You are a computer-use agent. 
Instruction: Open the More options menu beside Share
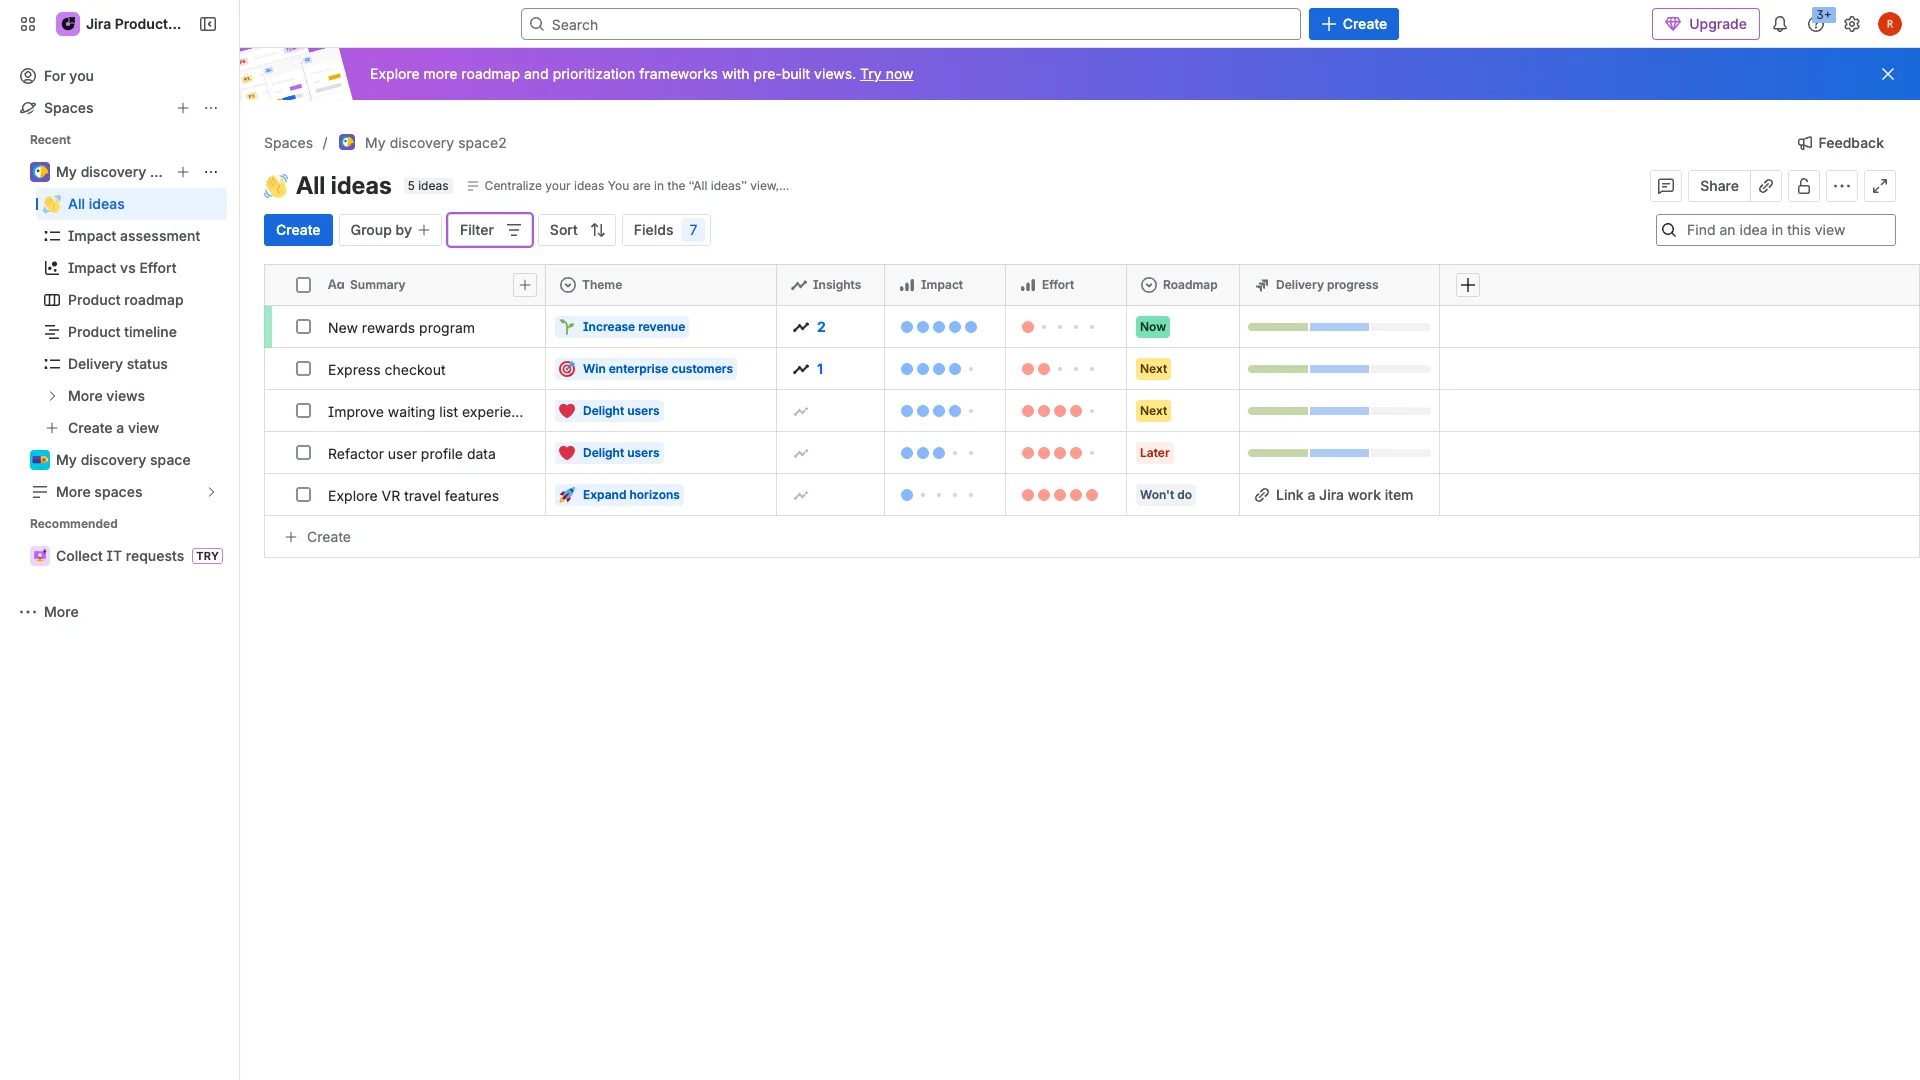[x=1843, y=186]
